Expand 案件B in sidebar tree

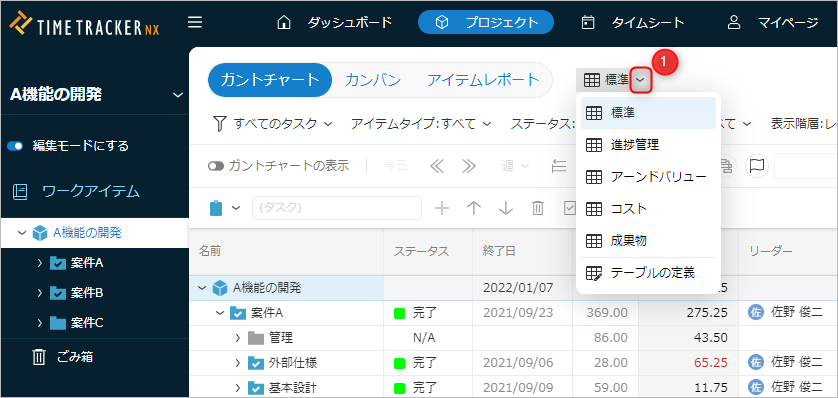pyautogui.click(x=40, y=293)
